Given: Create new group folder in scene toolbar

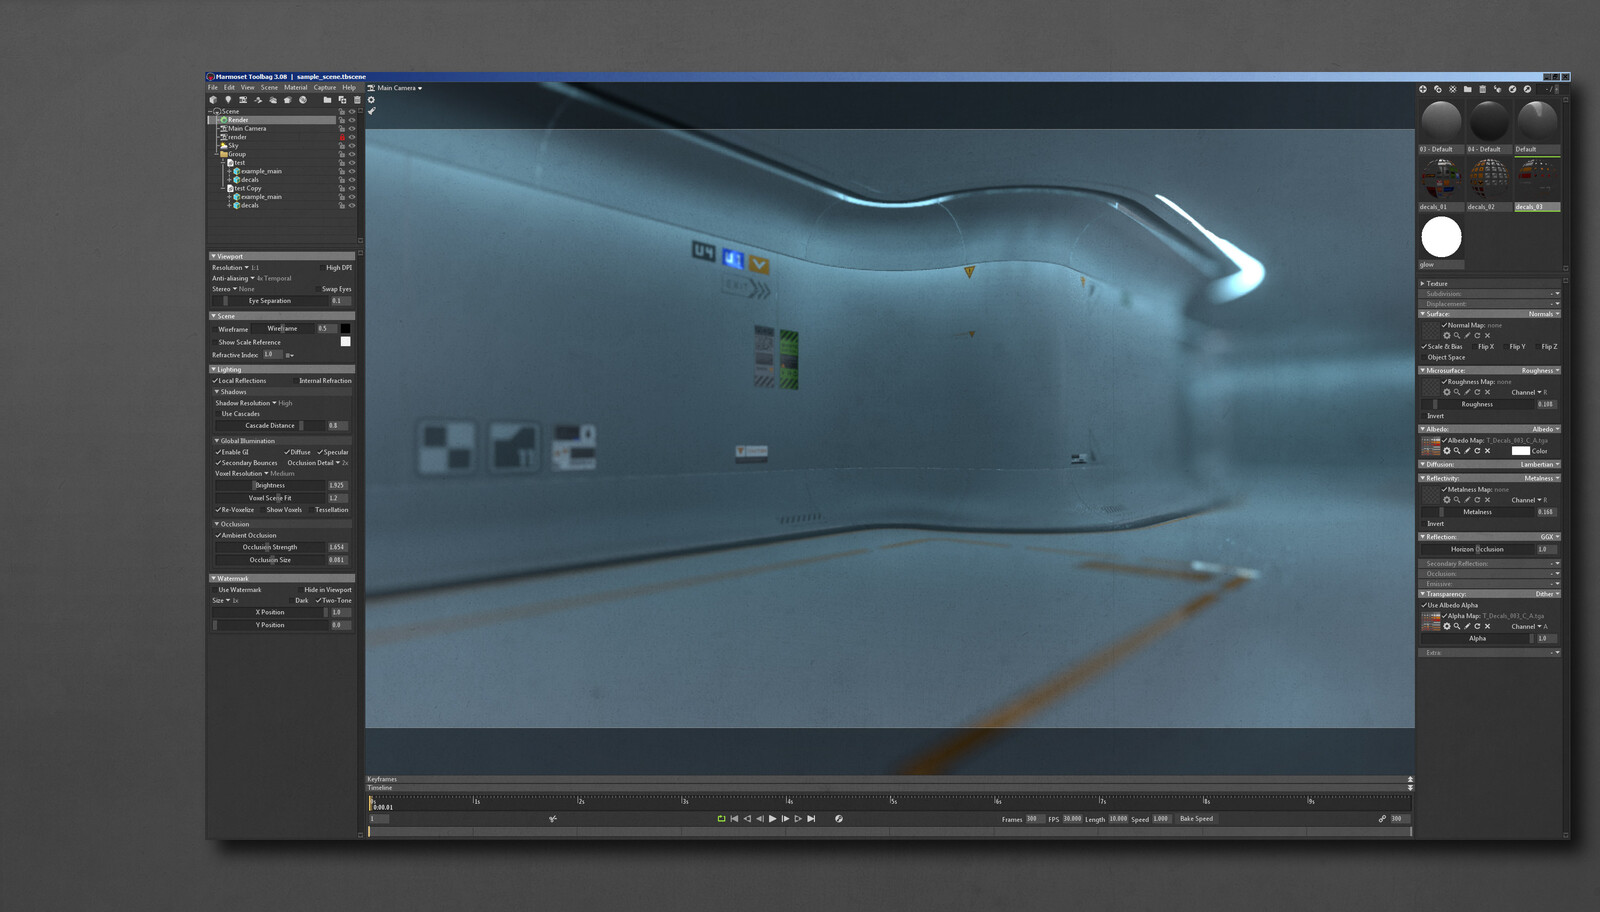Looking at the screenshot, I should point(327,100).
